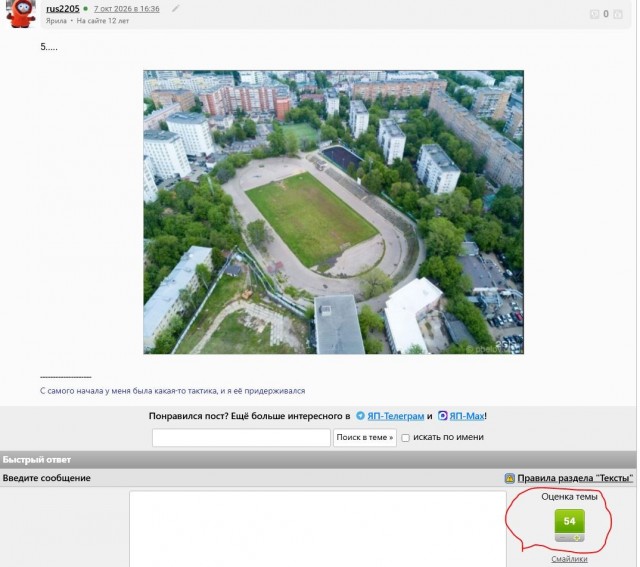Follow the ЯП-Телеграм link
This screenshot has height=567, width=640.
(x=396, y=416)
